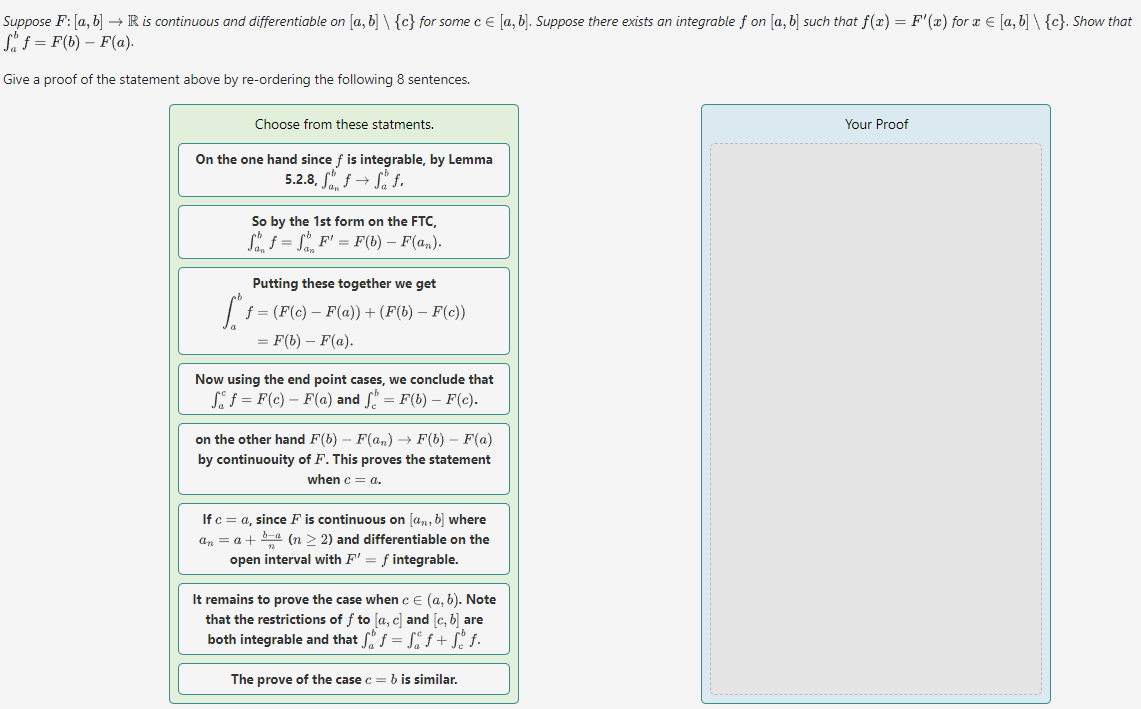
Task: Click the empty Your Proof drop area
Action: coord(876,420)
